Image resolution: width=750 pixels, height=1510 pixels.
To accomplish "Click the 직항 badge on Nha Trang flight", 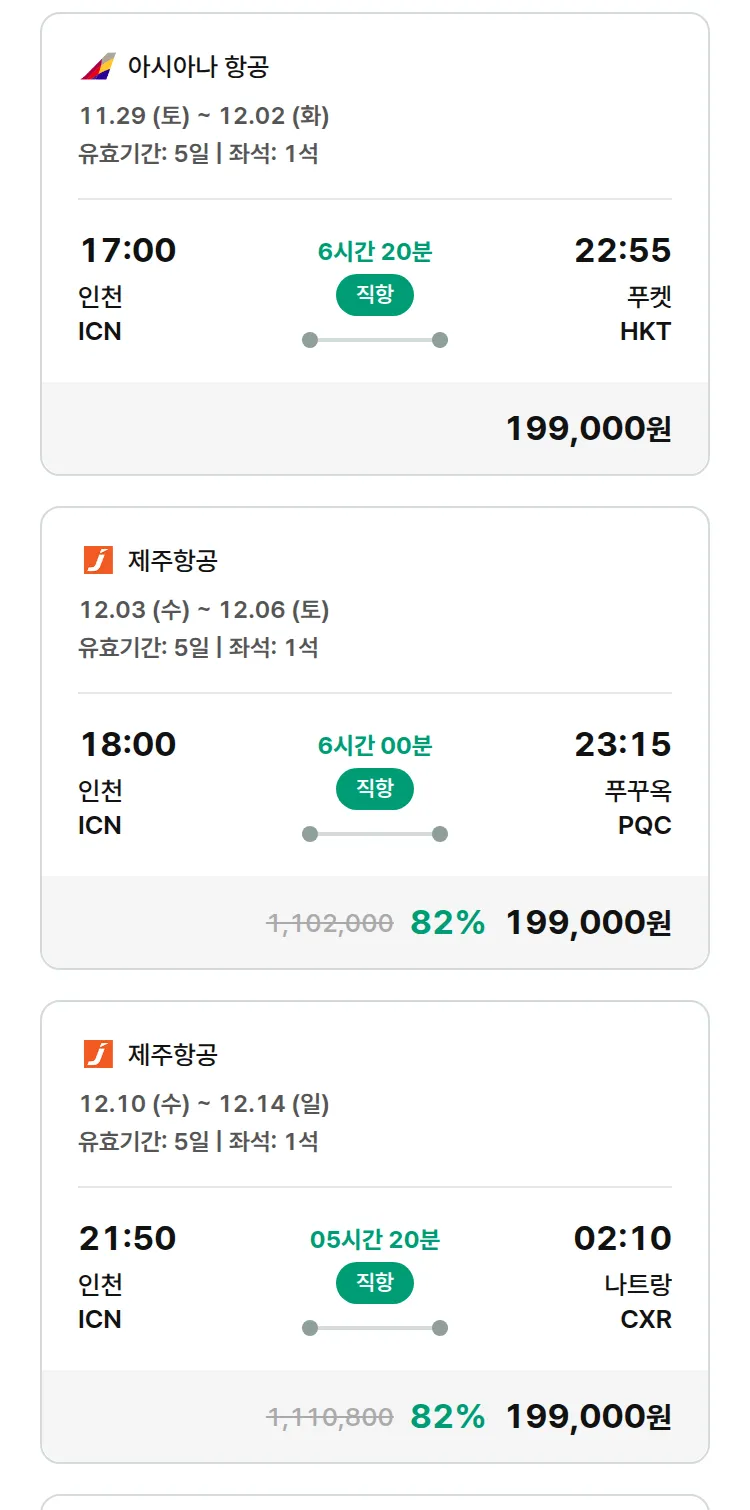I will [374, 1283].
